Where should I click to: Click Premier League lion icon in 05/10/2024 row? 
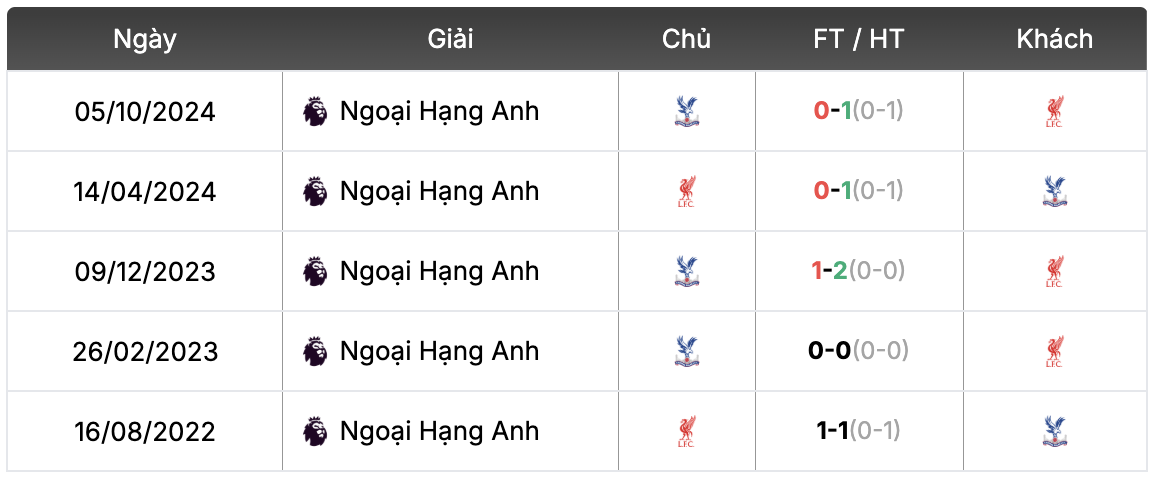coord(315,111)
